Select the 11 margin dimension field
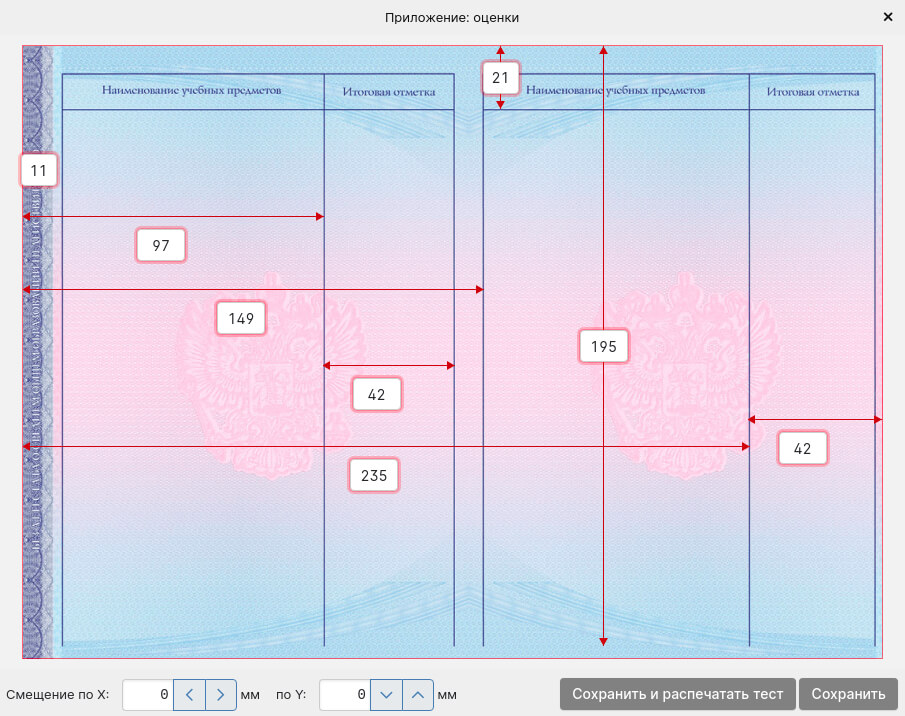 coord(39,171)
